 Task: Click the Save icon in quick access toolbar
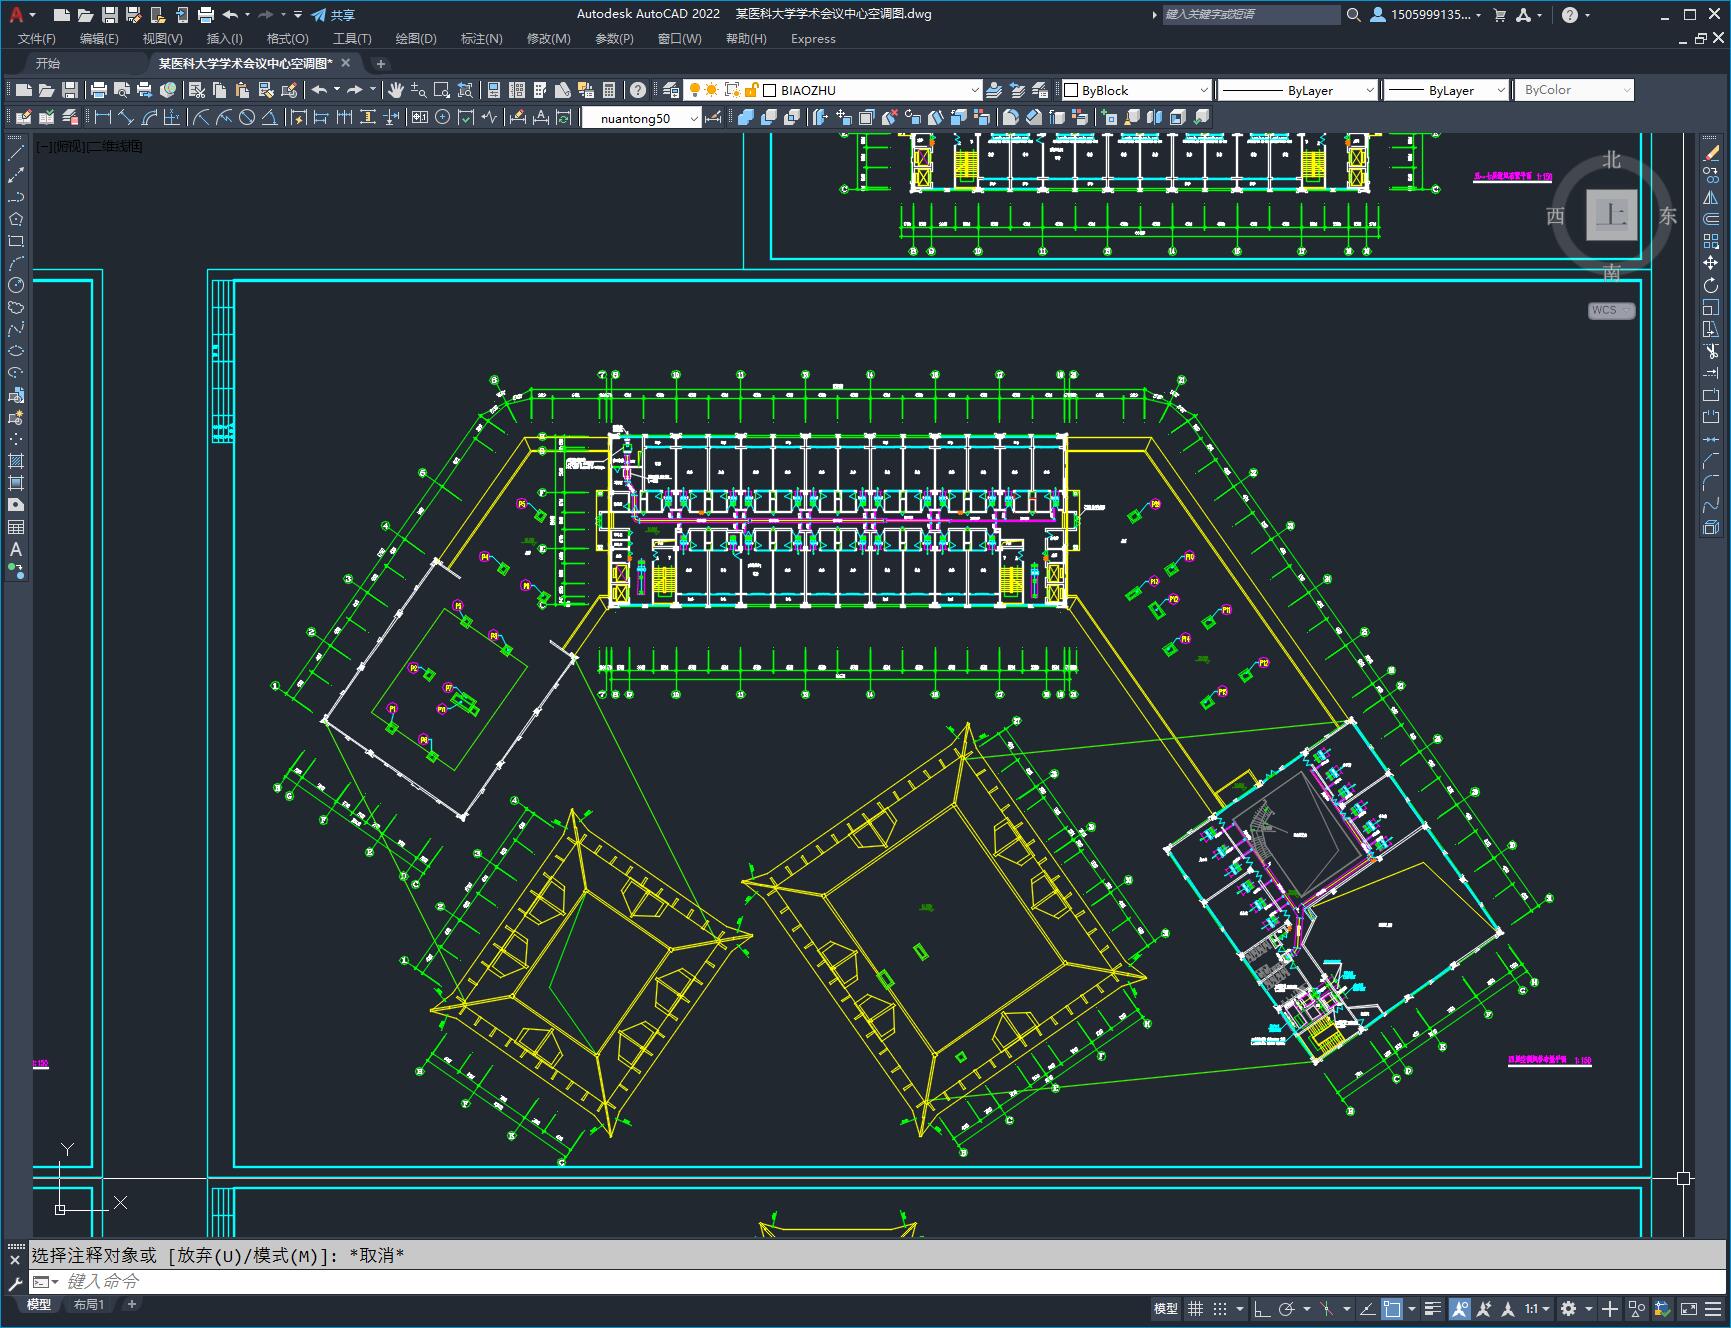(x=110, y=15)
